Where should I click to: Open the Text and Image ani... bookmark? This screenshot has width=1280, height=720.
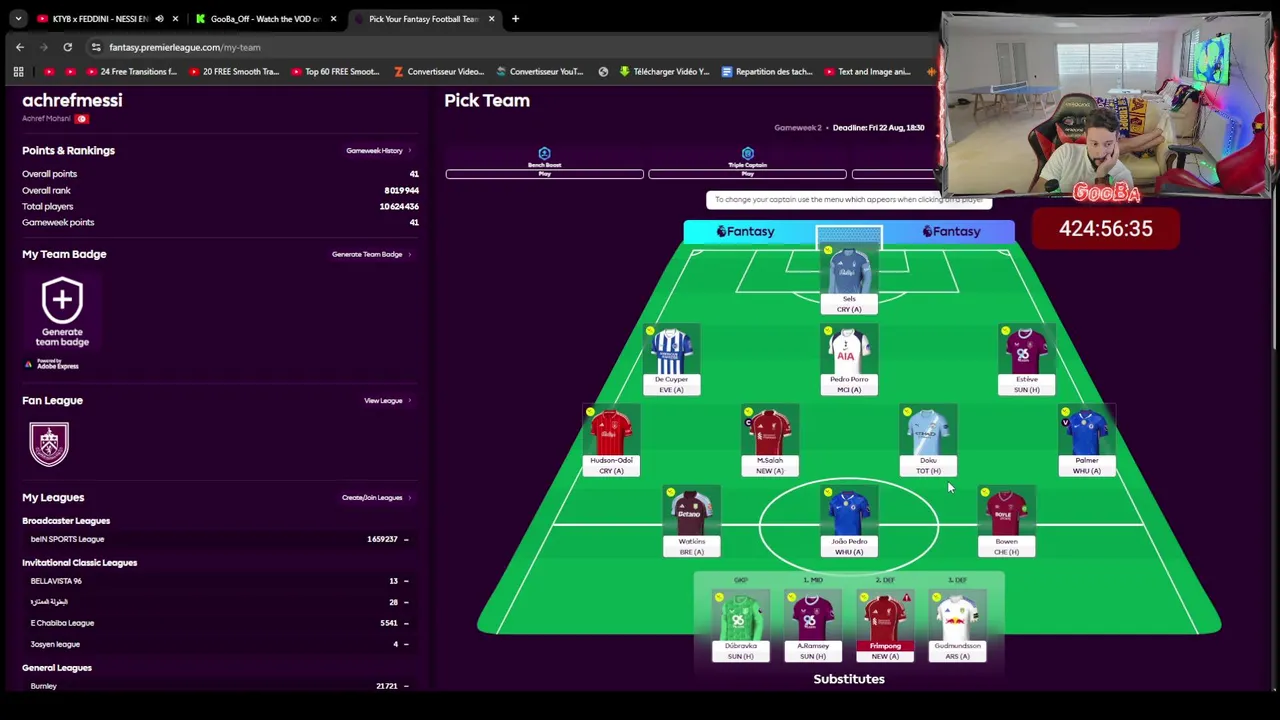(867, 71)
